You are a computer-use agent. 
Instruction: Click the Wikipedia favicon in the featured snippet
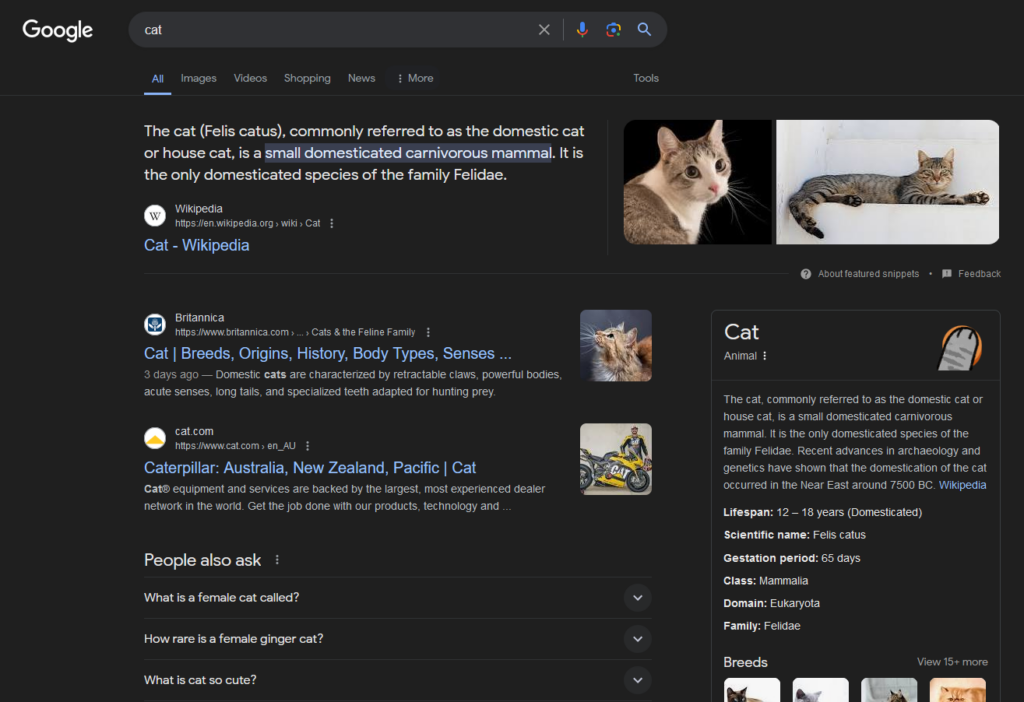click(155, 215)
